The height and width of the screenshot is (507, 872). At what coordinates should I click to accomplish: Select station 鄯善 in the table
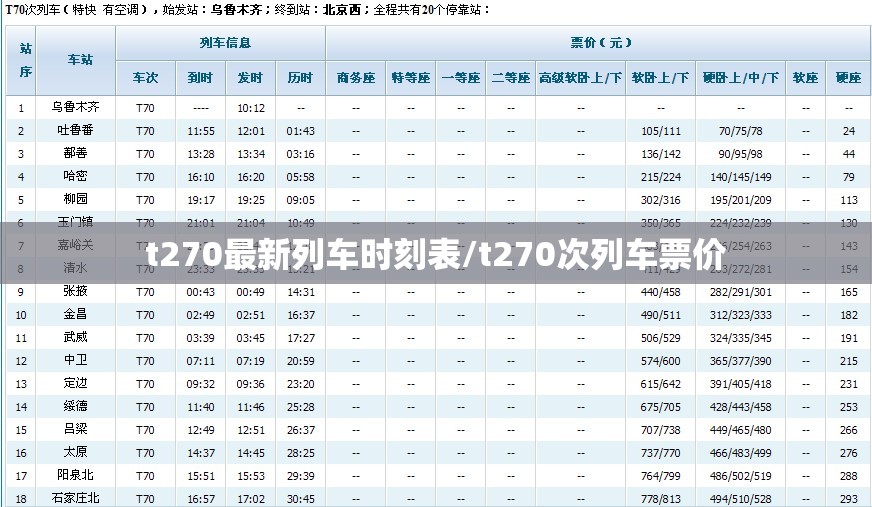click(x=76, y=153)
